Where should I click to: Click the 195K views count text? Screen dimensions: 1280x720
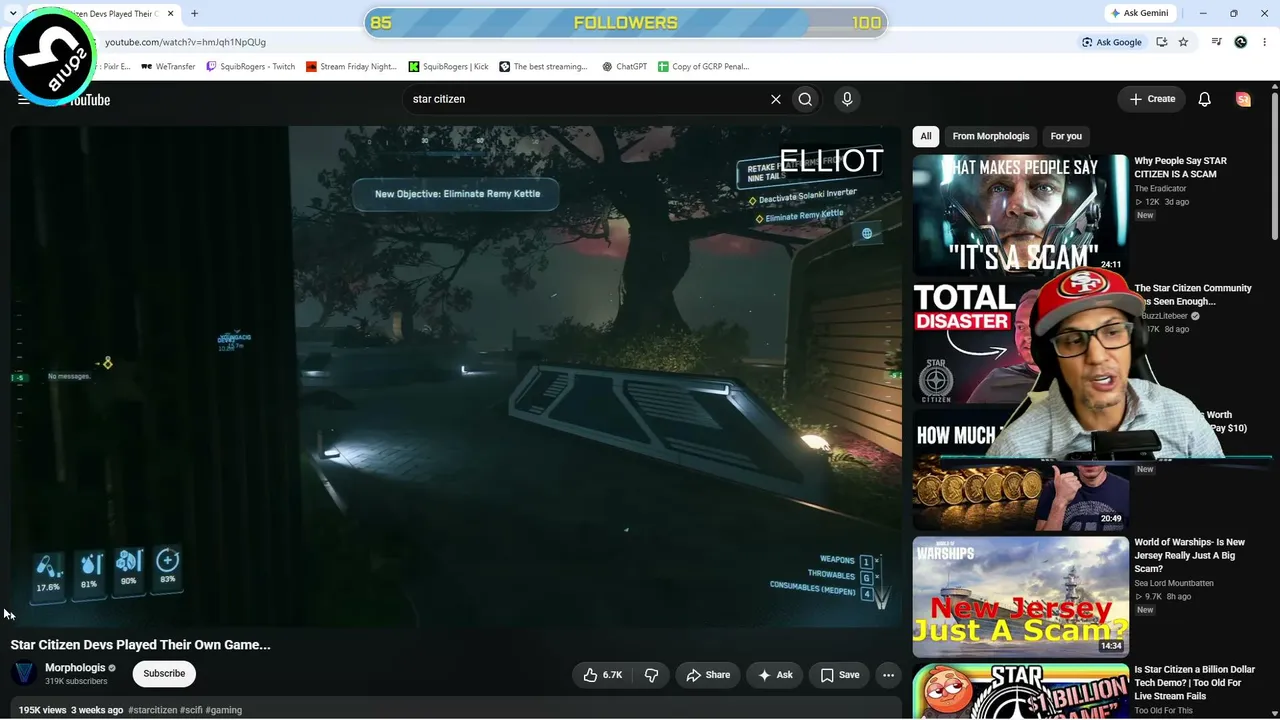click(42, 710)
